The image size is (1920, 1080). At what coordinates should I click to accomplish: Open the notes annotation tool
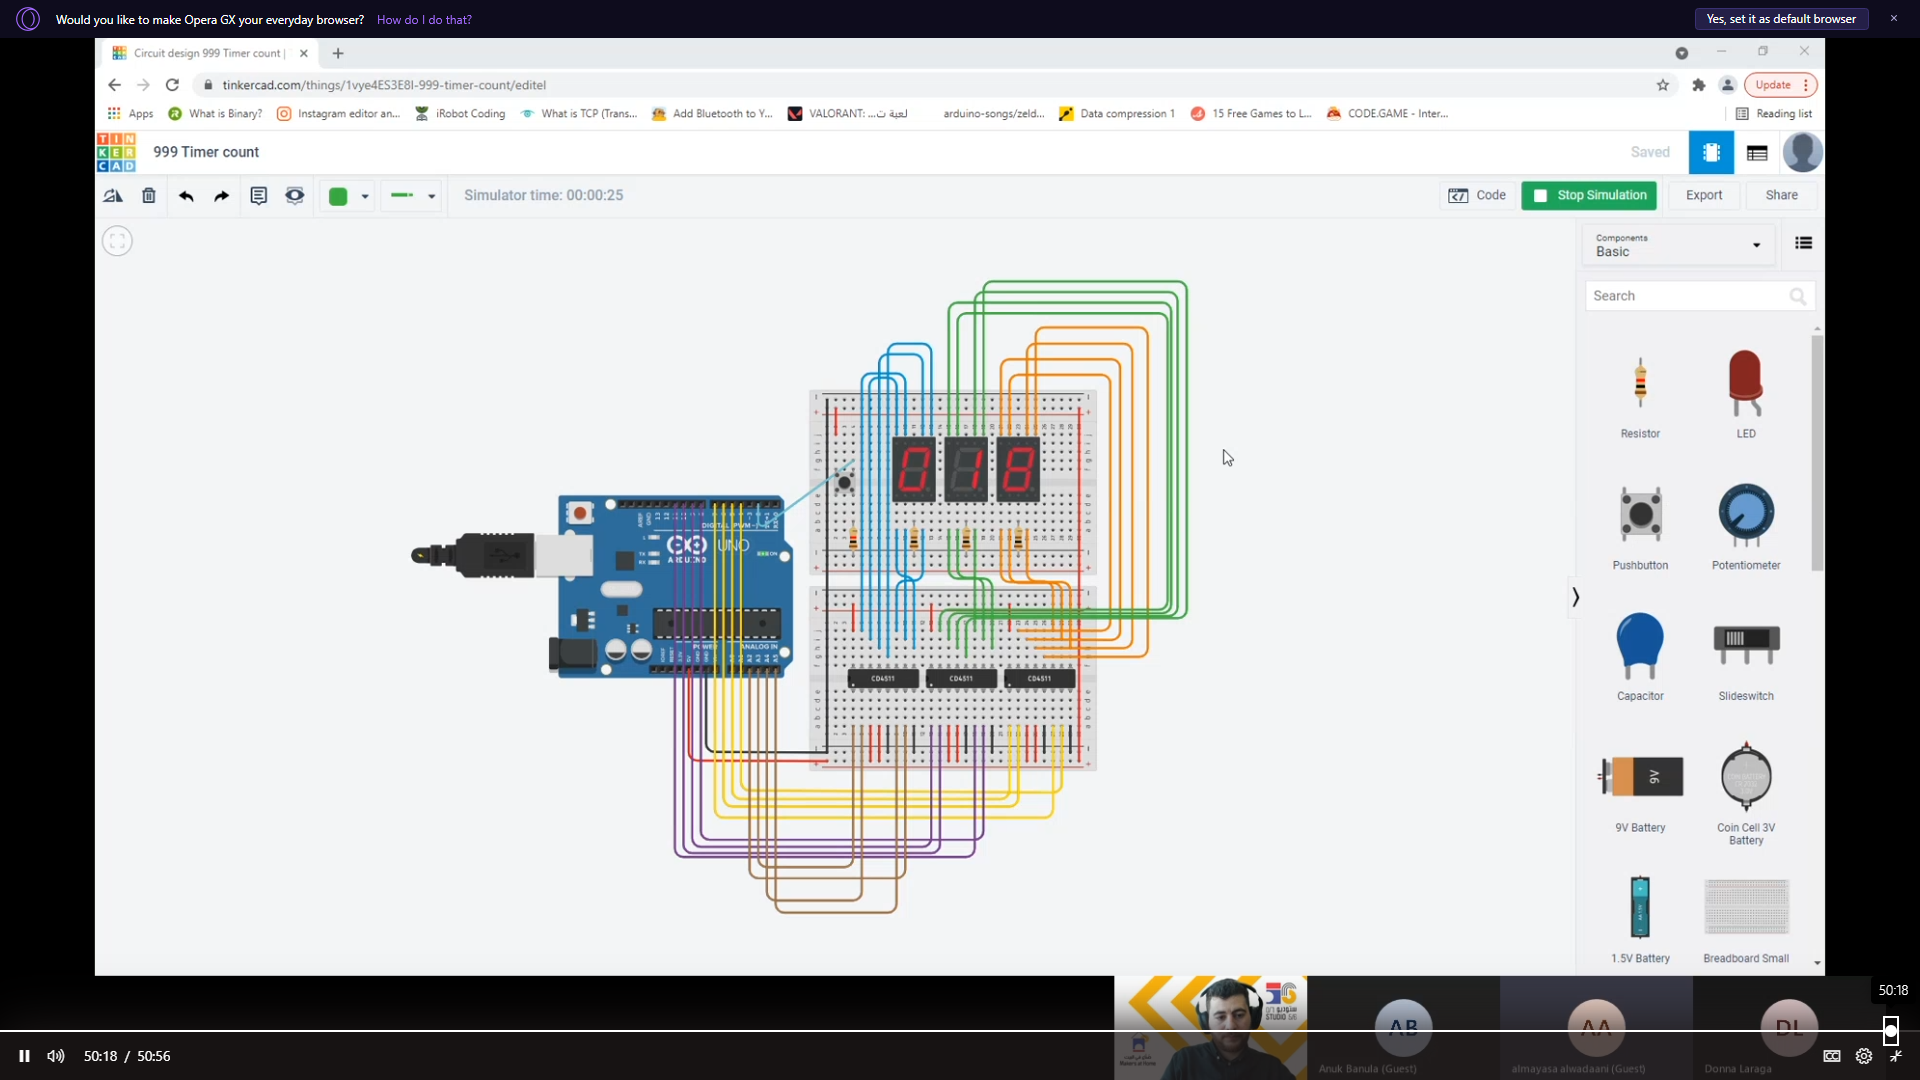pyautogui.click(x=258, y=196)
